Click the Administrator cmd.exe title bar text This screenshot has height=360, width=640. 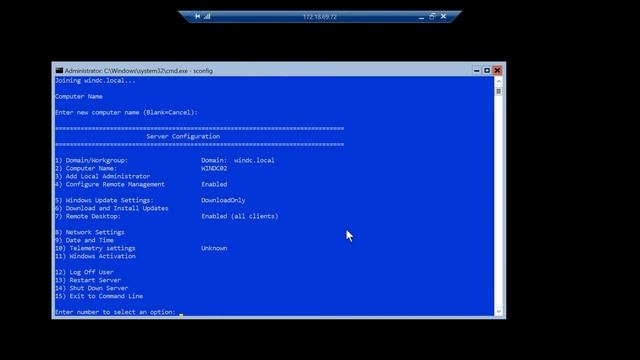[x=139, y=71]
